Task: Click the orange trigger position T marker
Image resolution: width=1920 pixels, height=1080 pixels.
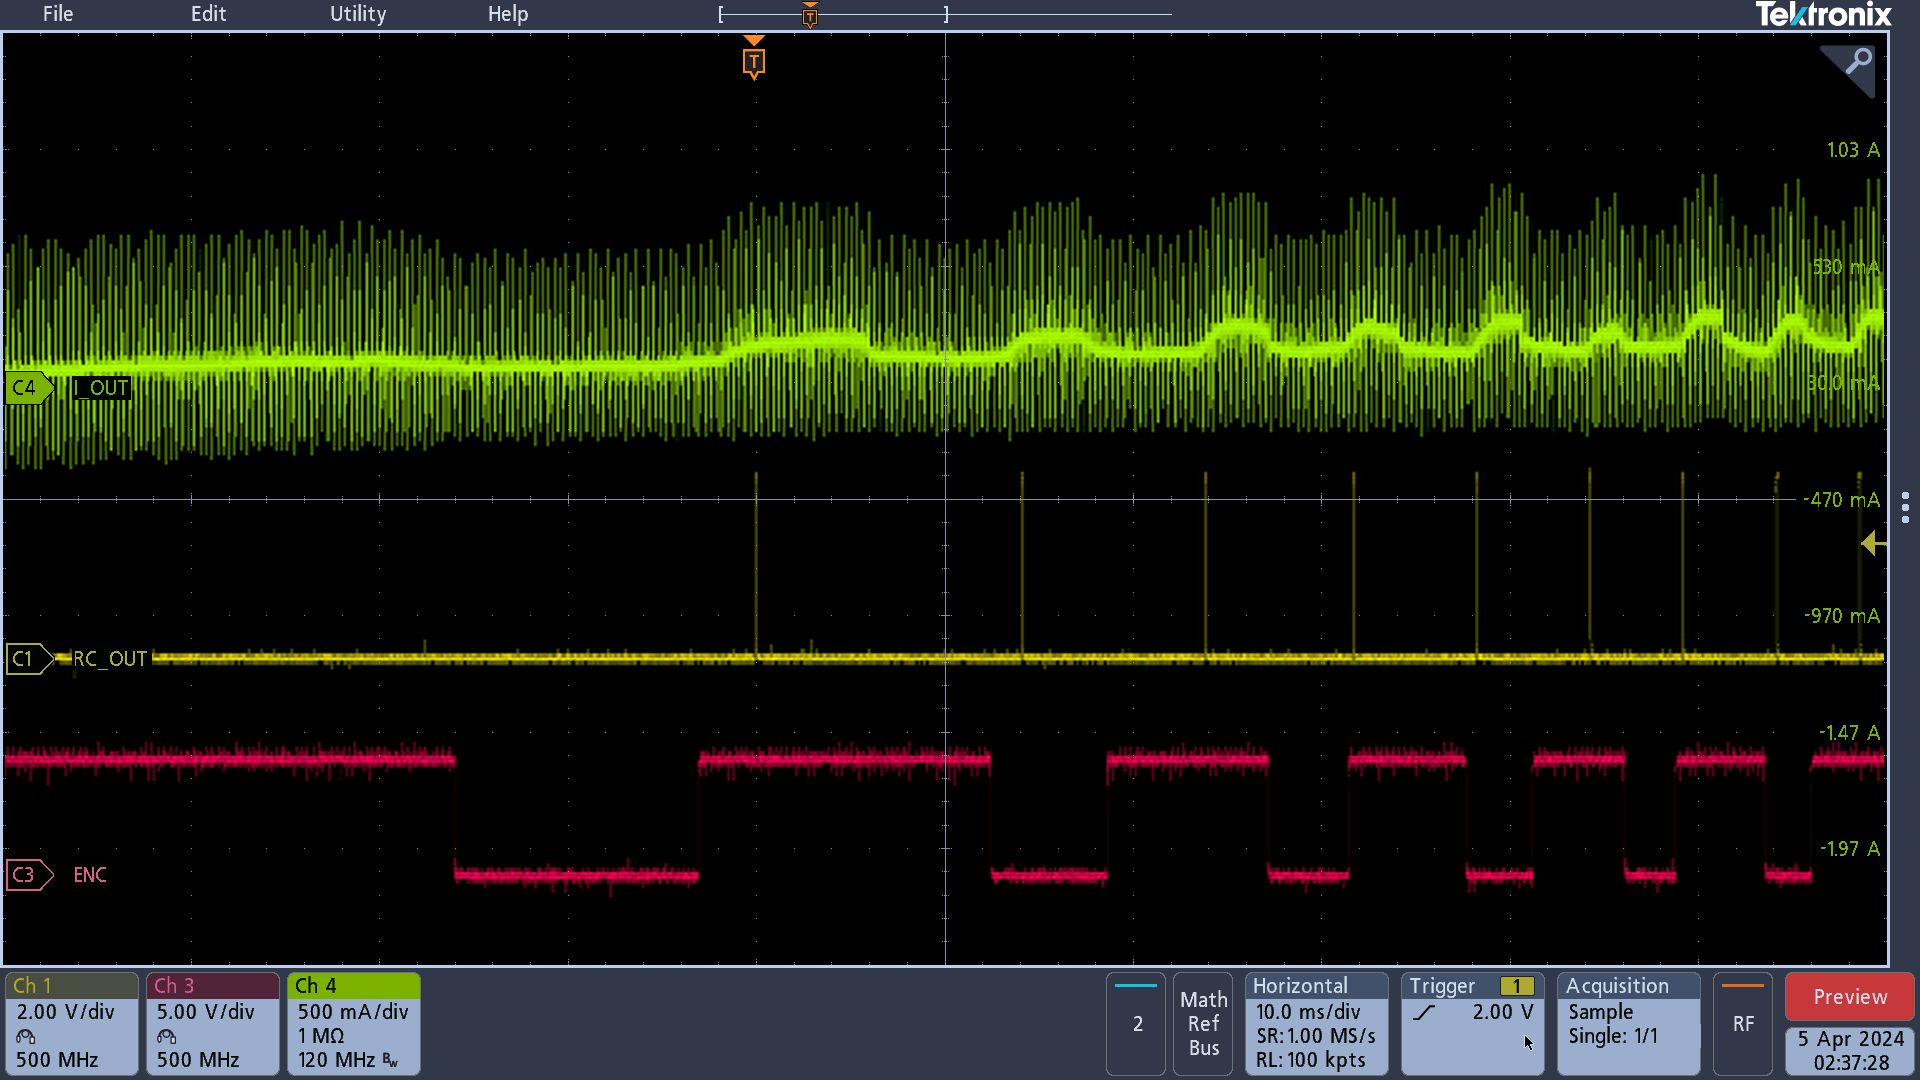Action: (754, 62)
